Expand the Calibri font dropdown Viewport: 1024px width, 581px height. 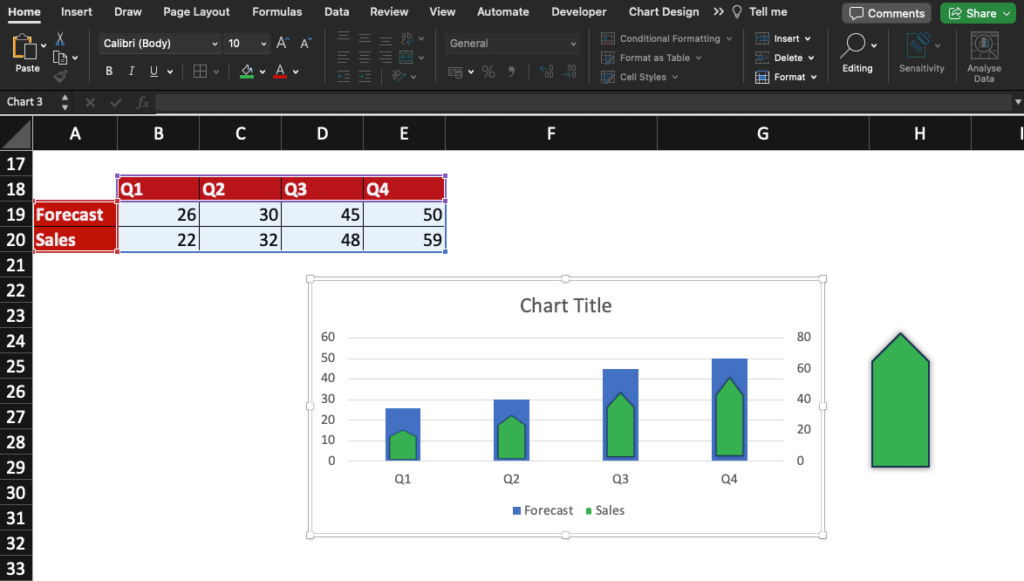click(216, 43)
